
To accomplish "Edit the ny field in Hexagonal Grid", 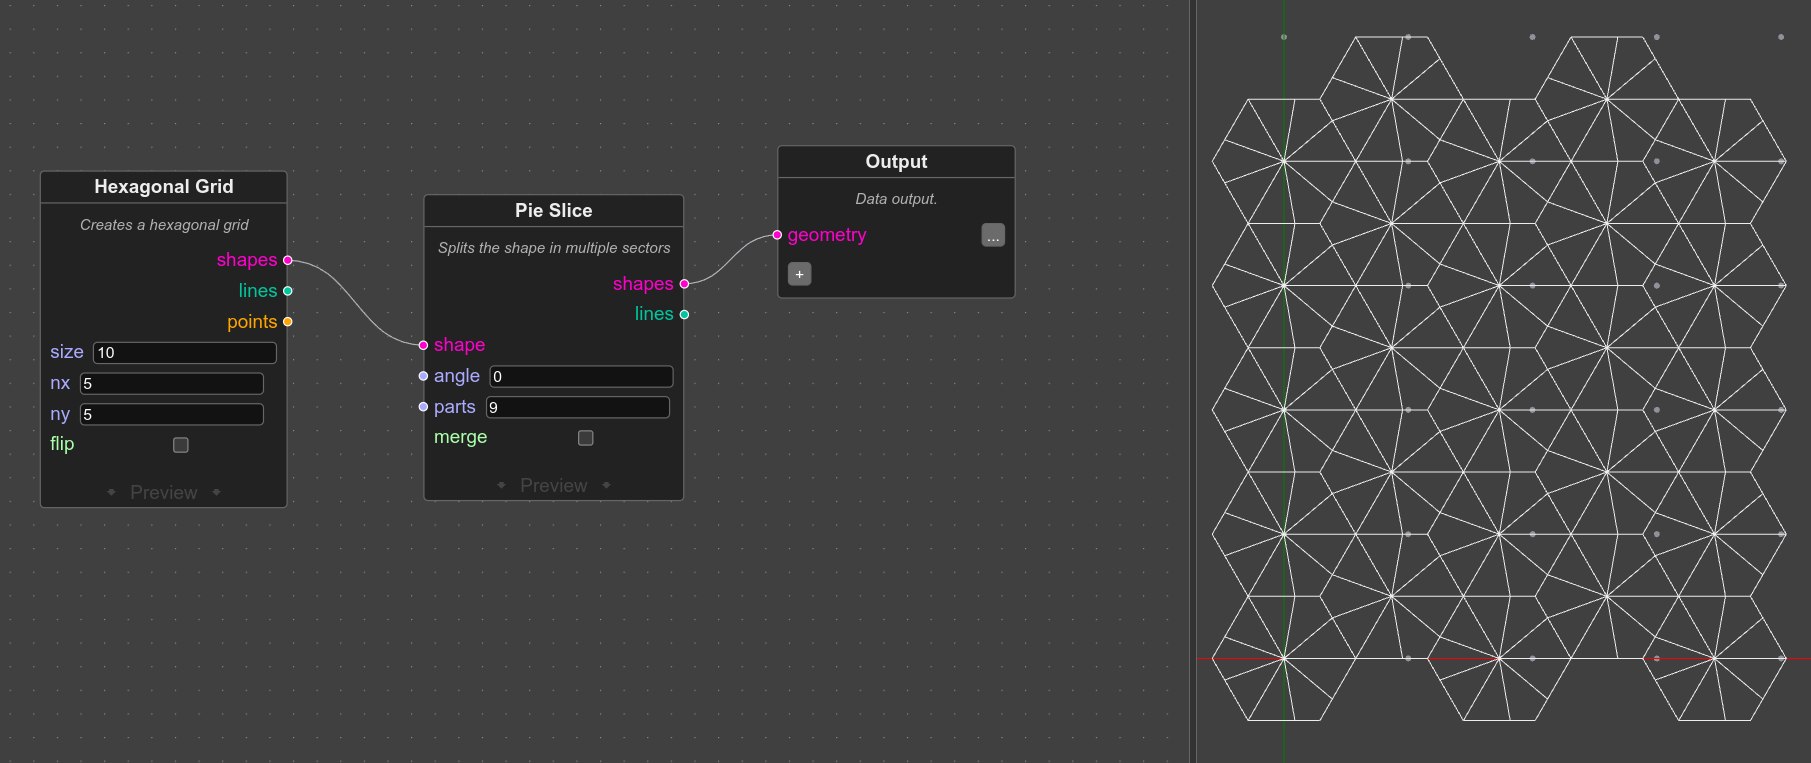I will point(172,415).
